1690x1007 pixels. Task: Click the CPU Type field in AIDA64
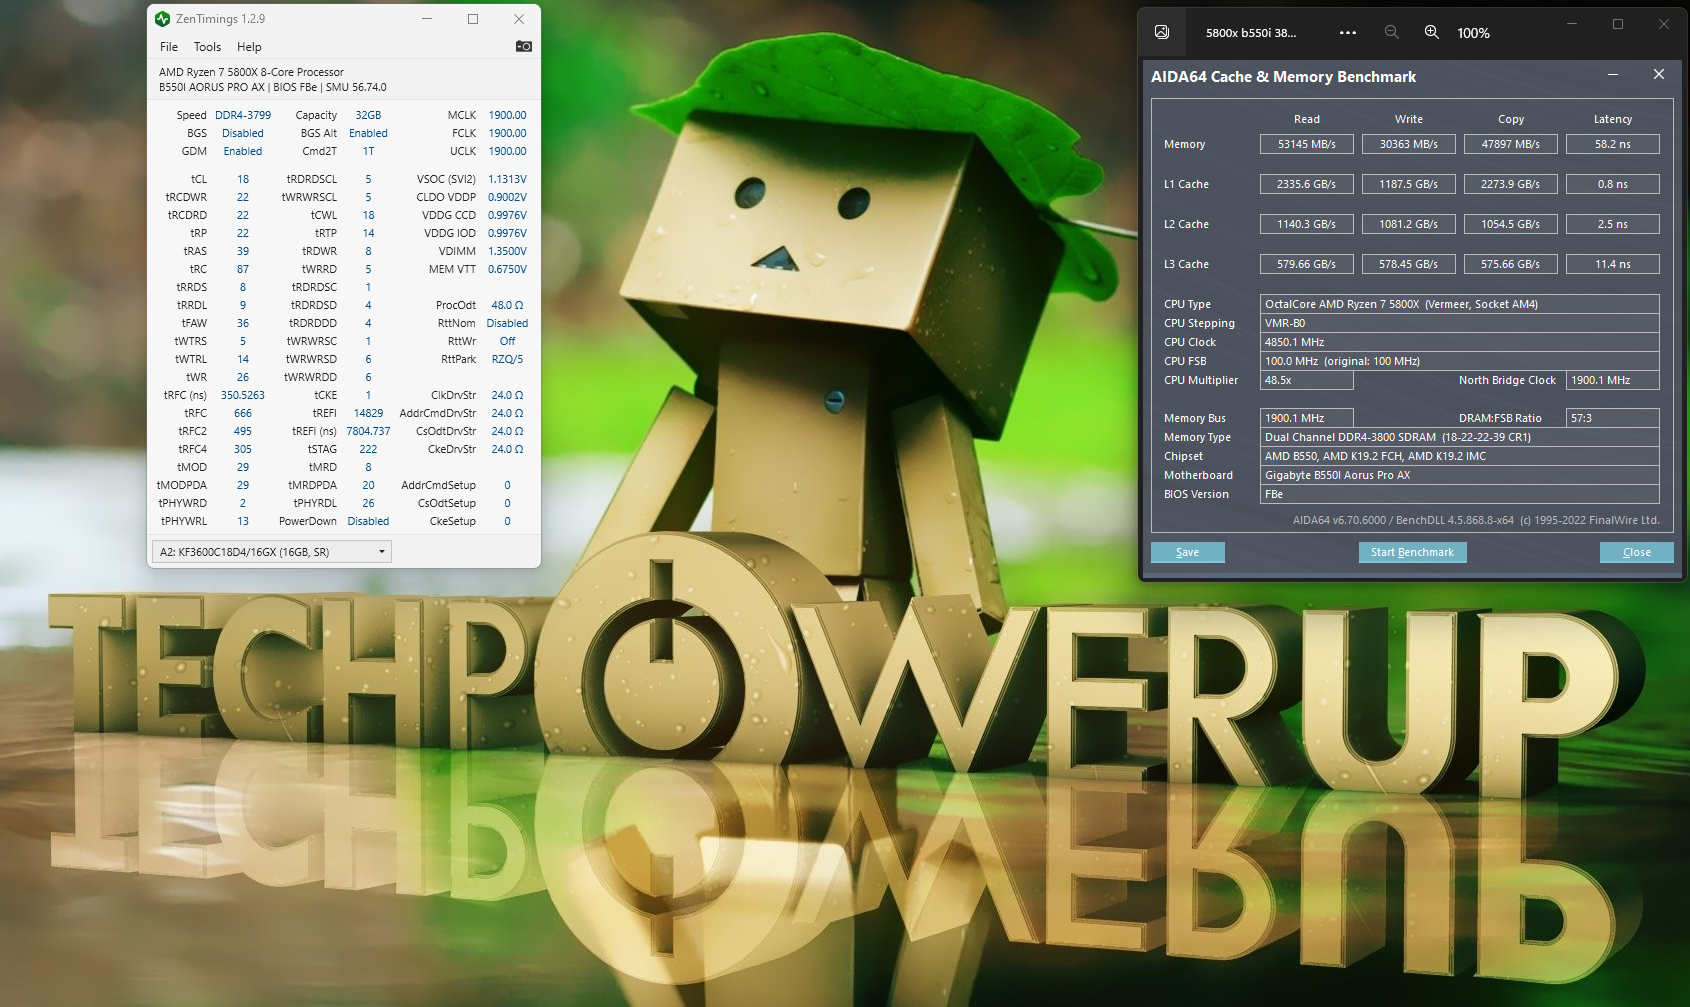[1460, 304]
